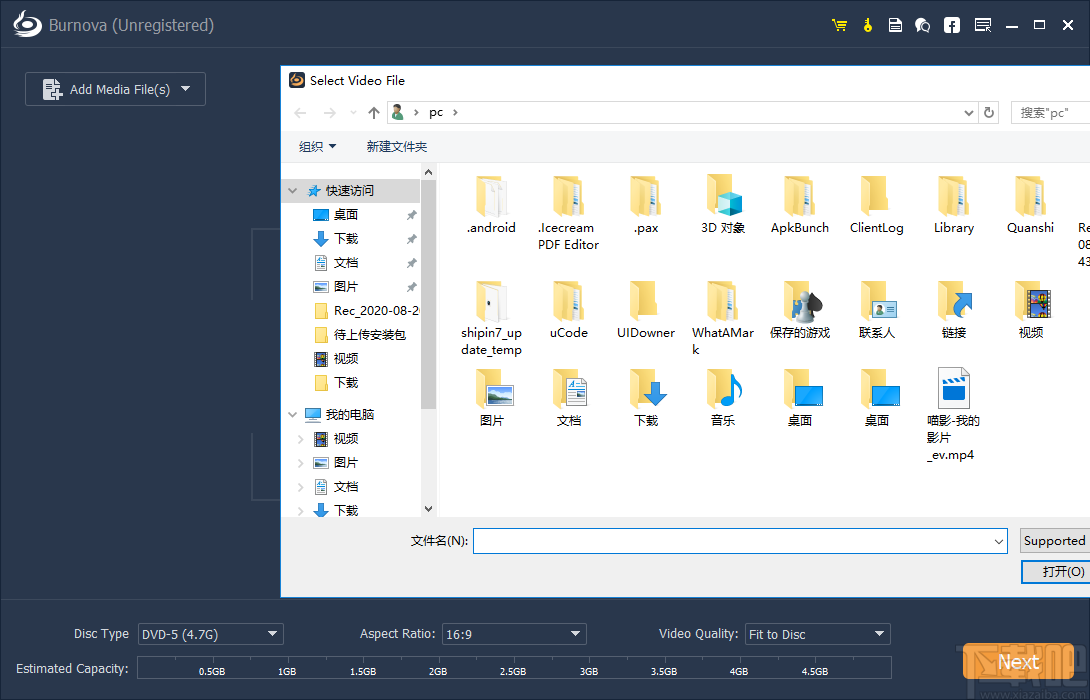Open the Facebook icon in title bar
The height and width of the screenshot is (700, 1090).
[952, 25]
